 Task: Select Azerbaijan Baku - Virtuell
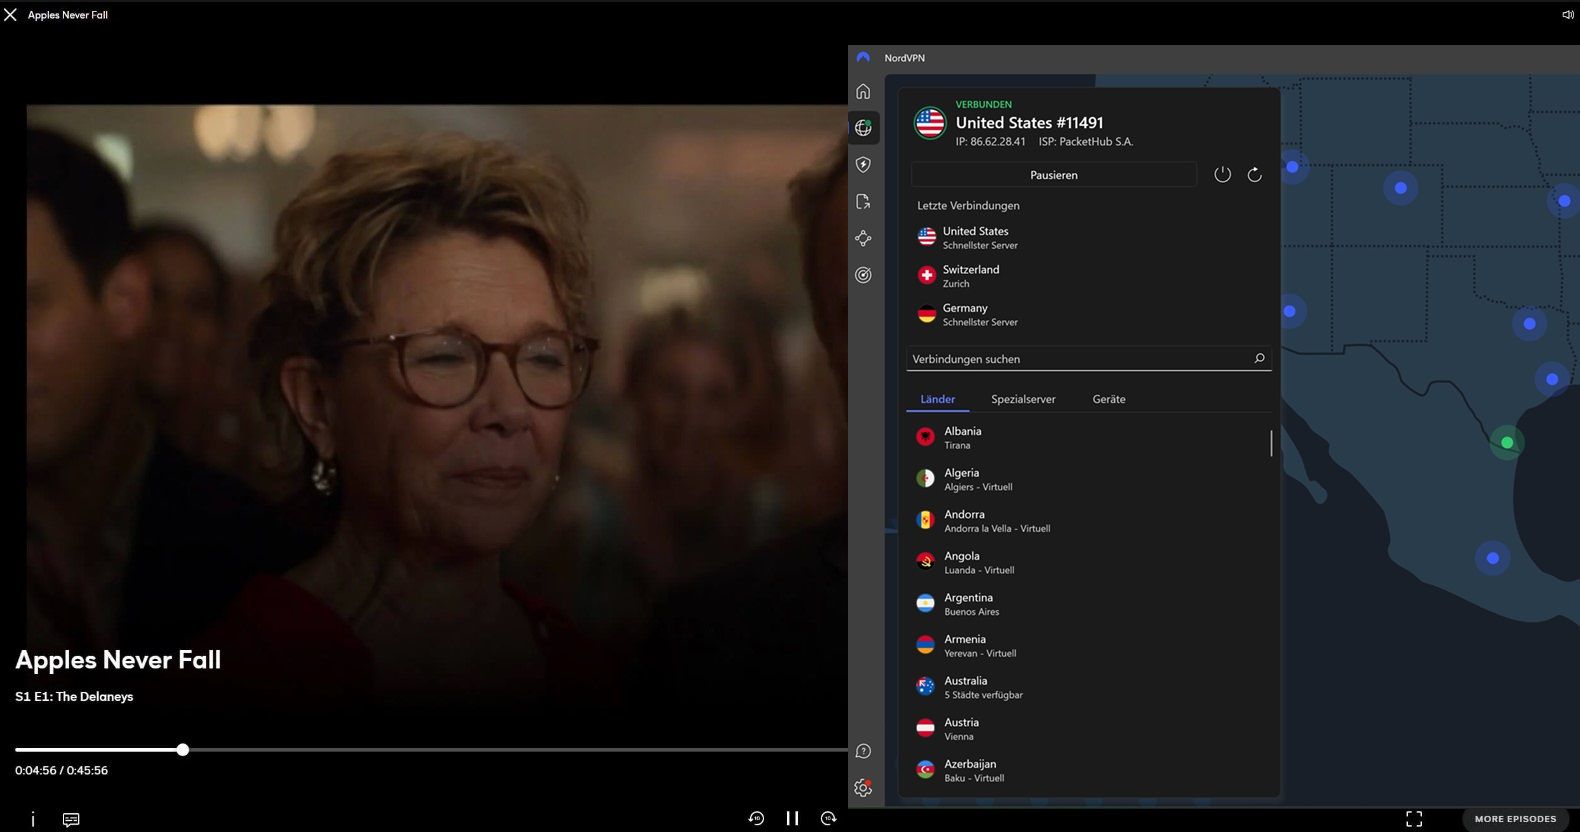[1087, 770]
